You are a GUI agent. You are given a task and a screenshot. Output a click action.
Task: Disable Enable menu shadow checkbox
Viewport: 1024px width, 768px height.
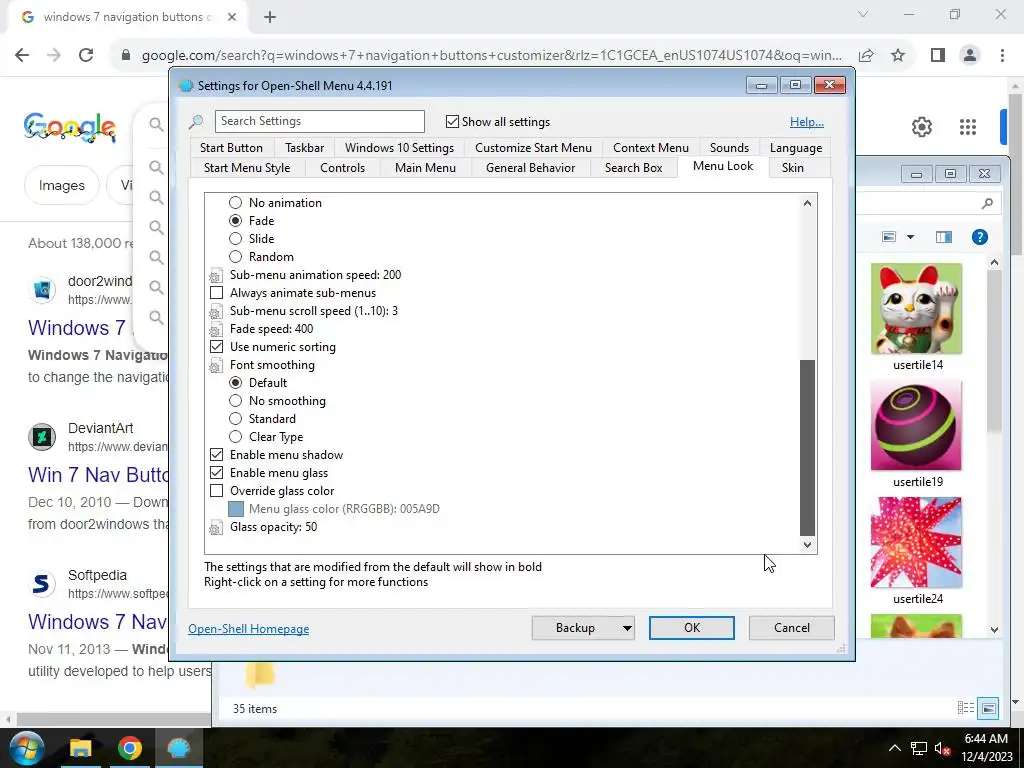(x=216, y=455)
